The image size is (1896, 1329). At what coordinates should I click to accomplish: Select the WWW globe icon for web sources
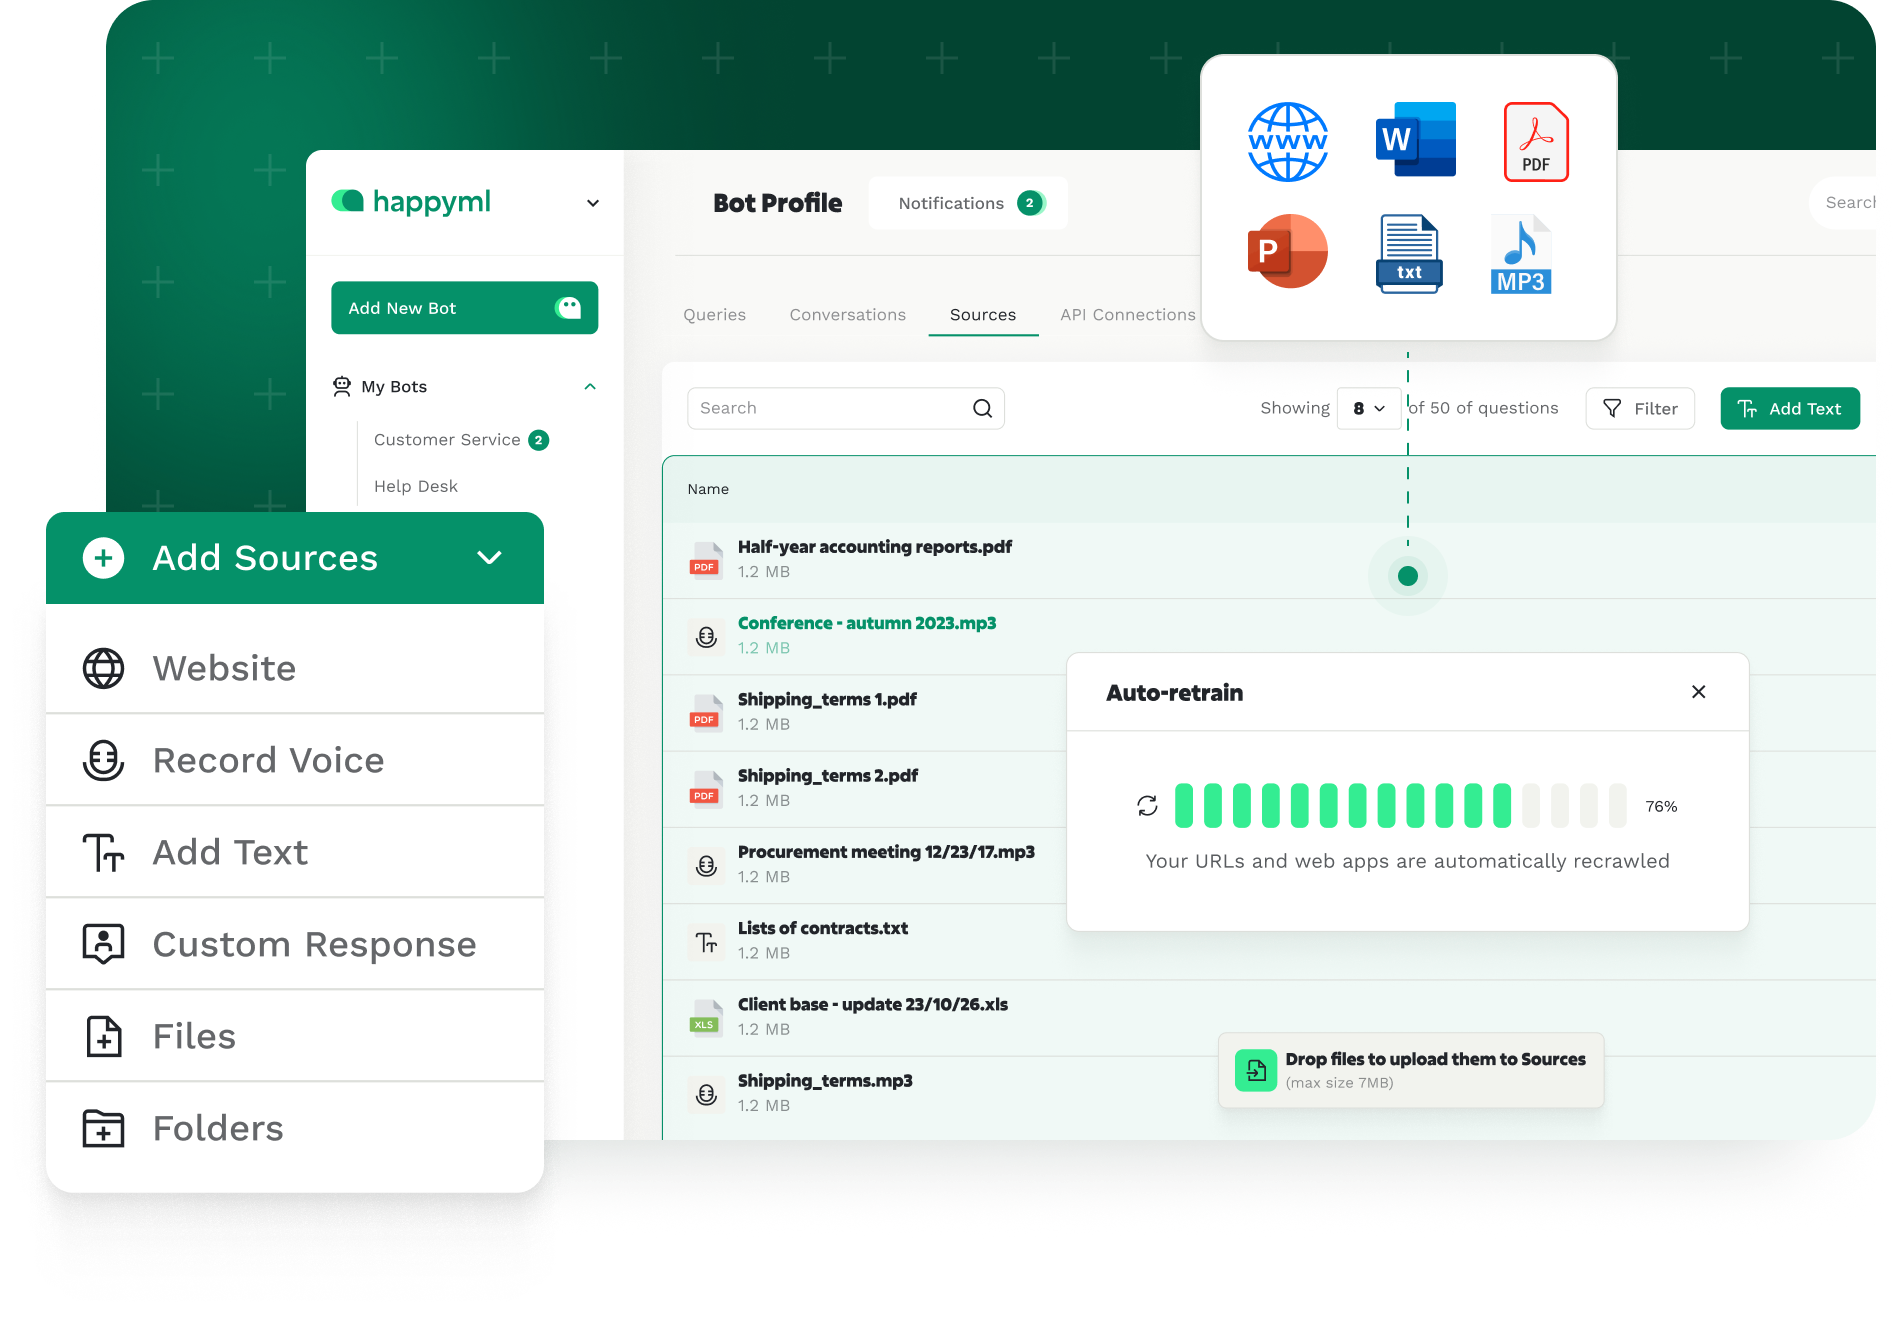(x=1287, y=141)
